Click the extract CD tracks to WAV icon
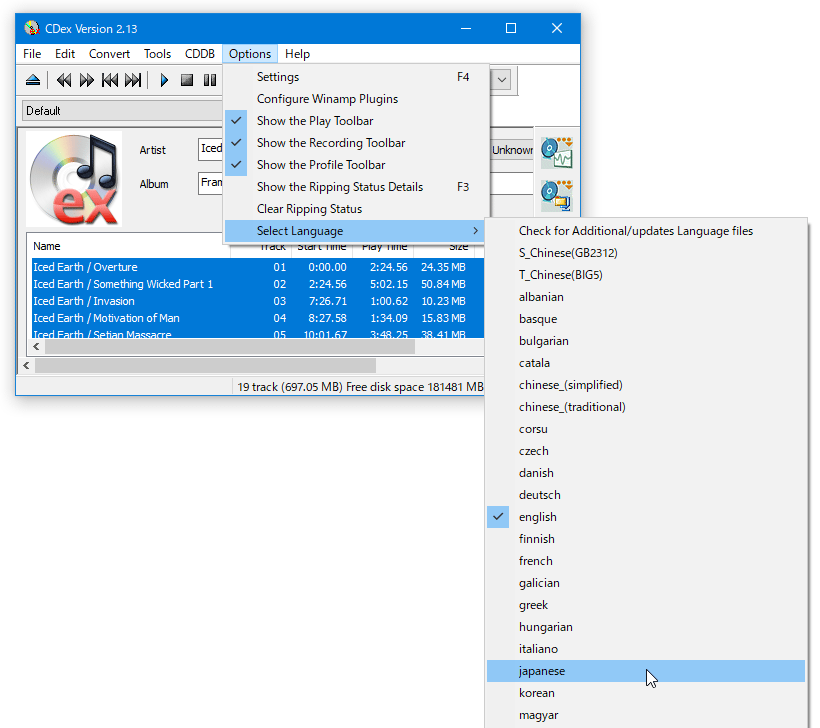 point(557,153)
